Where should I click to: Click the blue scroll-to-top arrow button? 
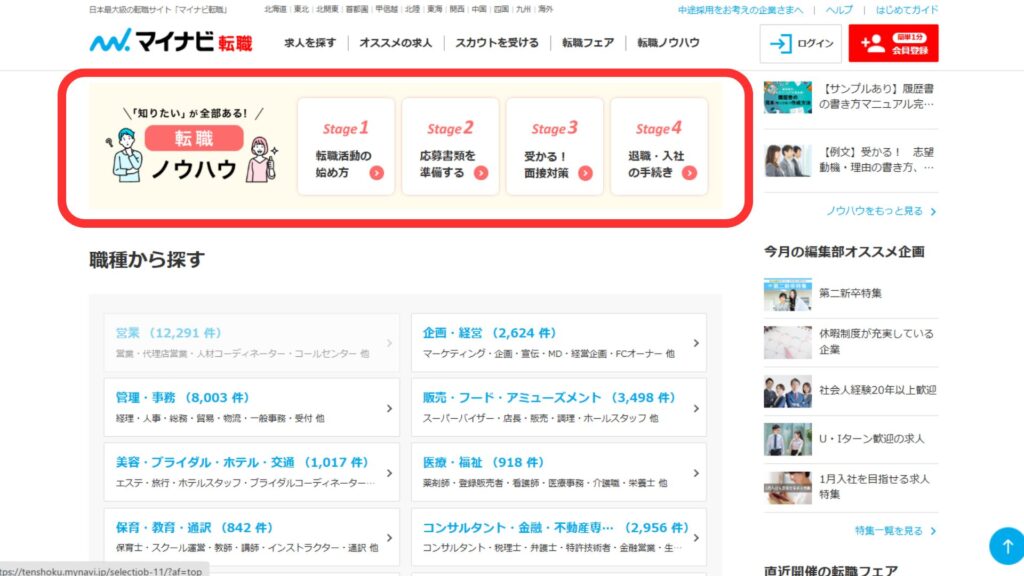coord(1006,545)
